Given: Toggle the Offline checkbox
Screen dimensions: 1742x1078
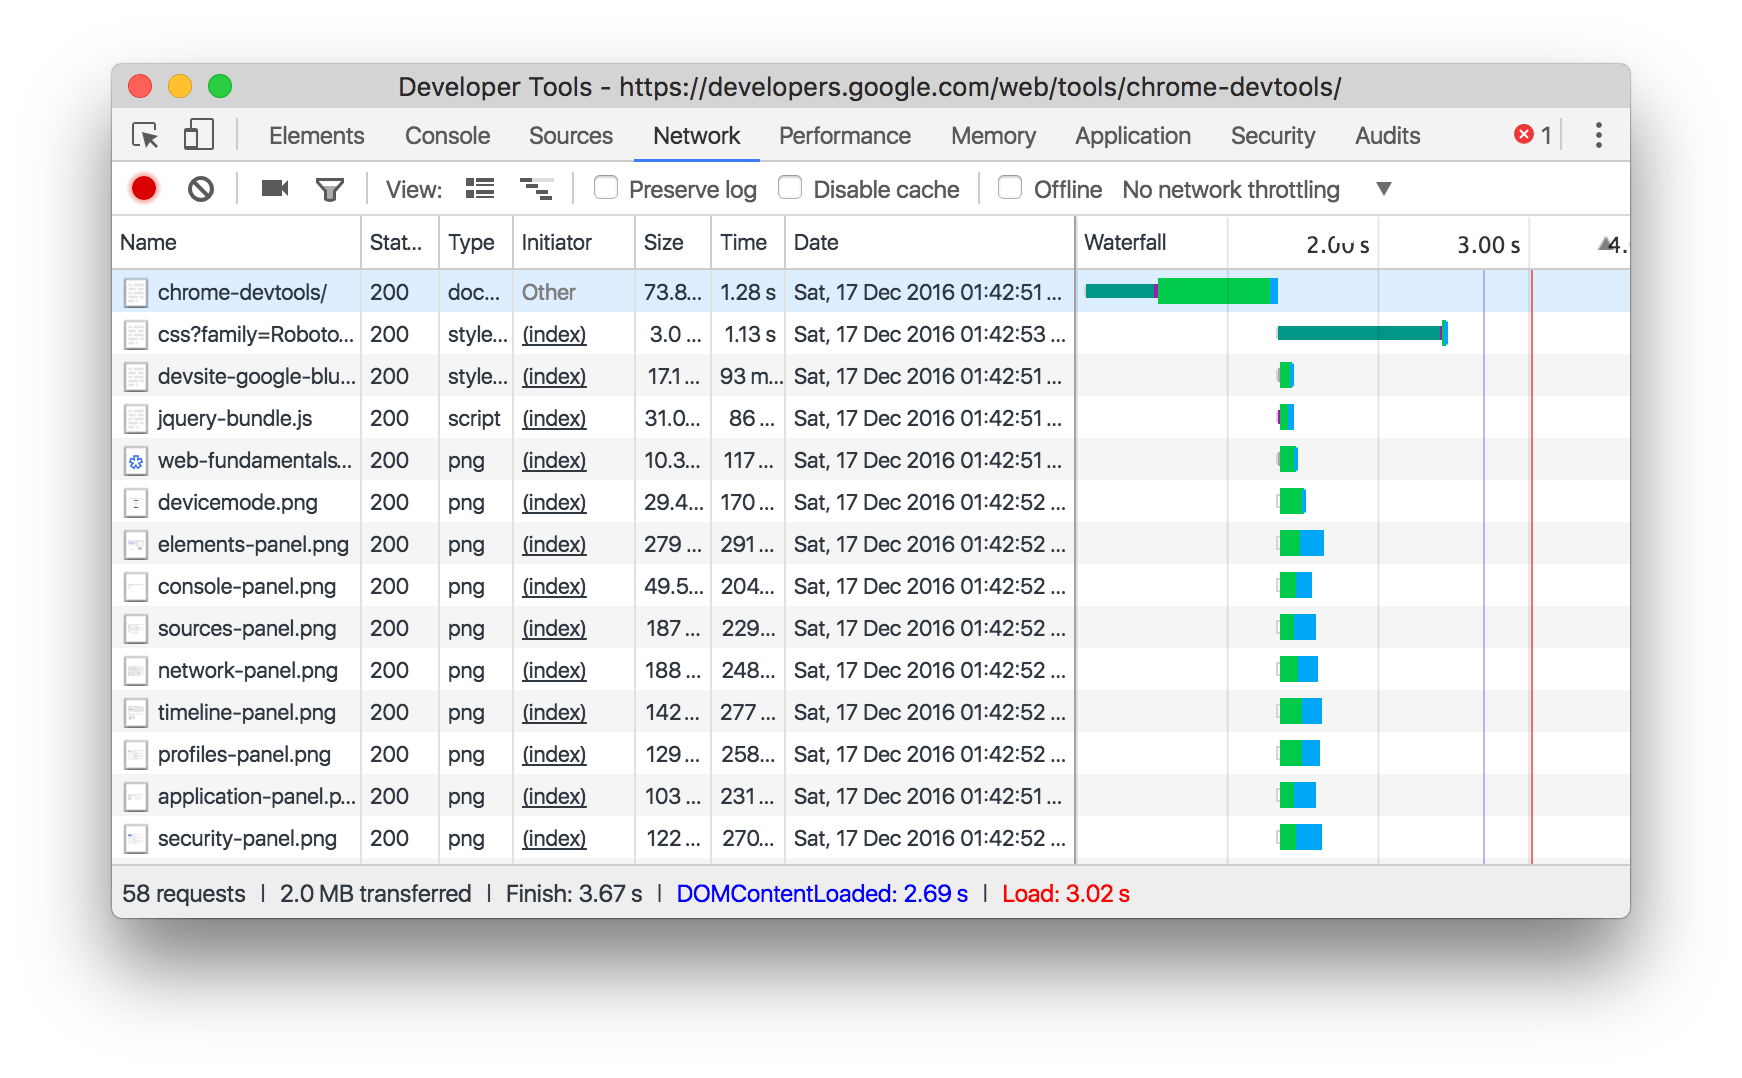Looking at the screenshot, I should (x=1010, y=188).
